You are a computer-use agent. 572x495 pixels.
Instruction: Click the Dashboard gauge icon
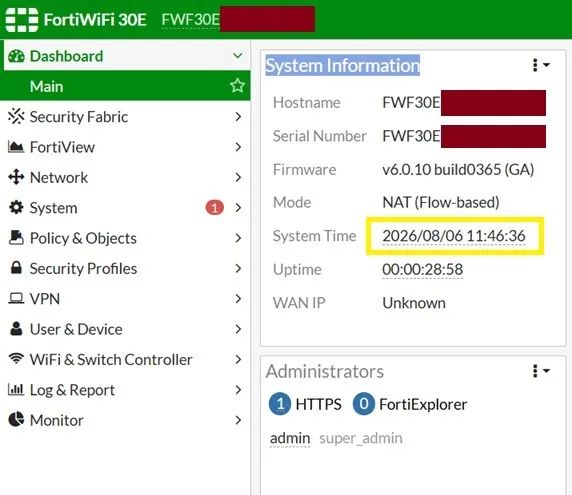(16, 56)
